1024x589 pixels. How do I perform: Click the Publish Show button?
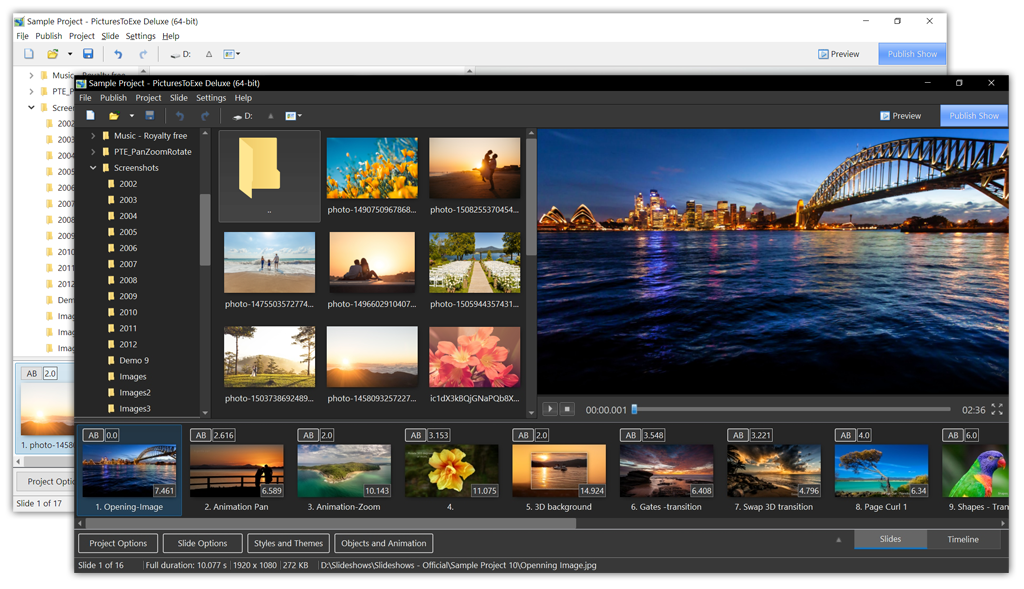(973, 116)
